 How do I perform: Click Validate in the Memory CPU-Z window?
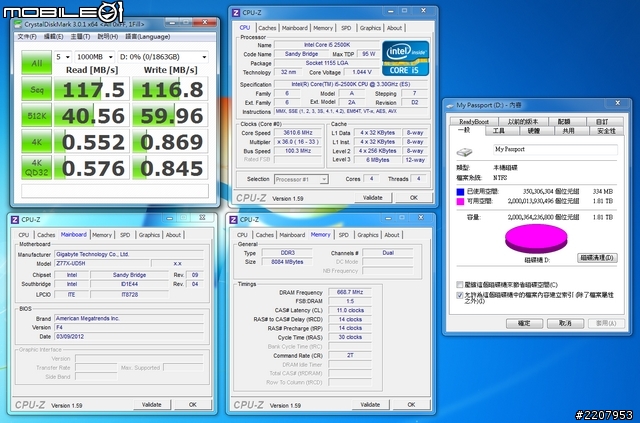click(x=370, y=405)
